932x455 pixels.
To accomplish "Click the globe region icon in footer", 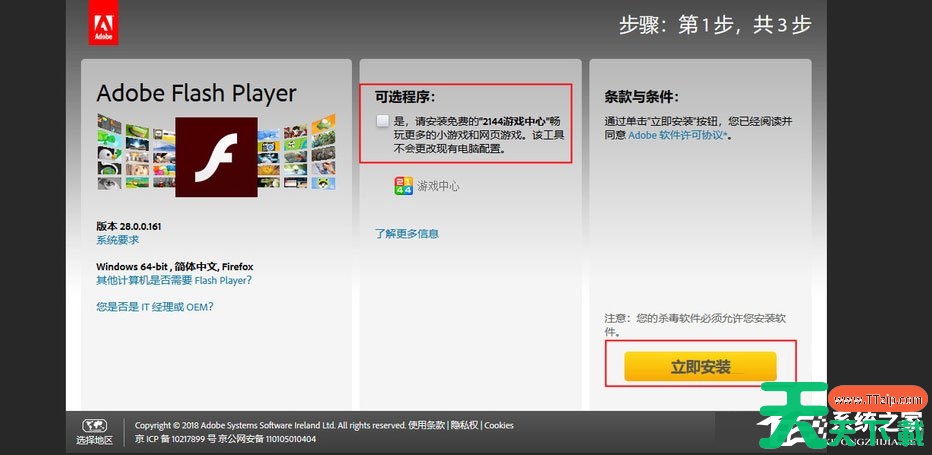I will click(x=95, y=426).
